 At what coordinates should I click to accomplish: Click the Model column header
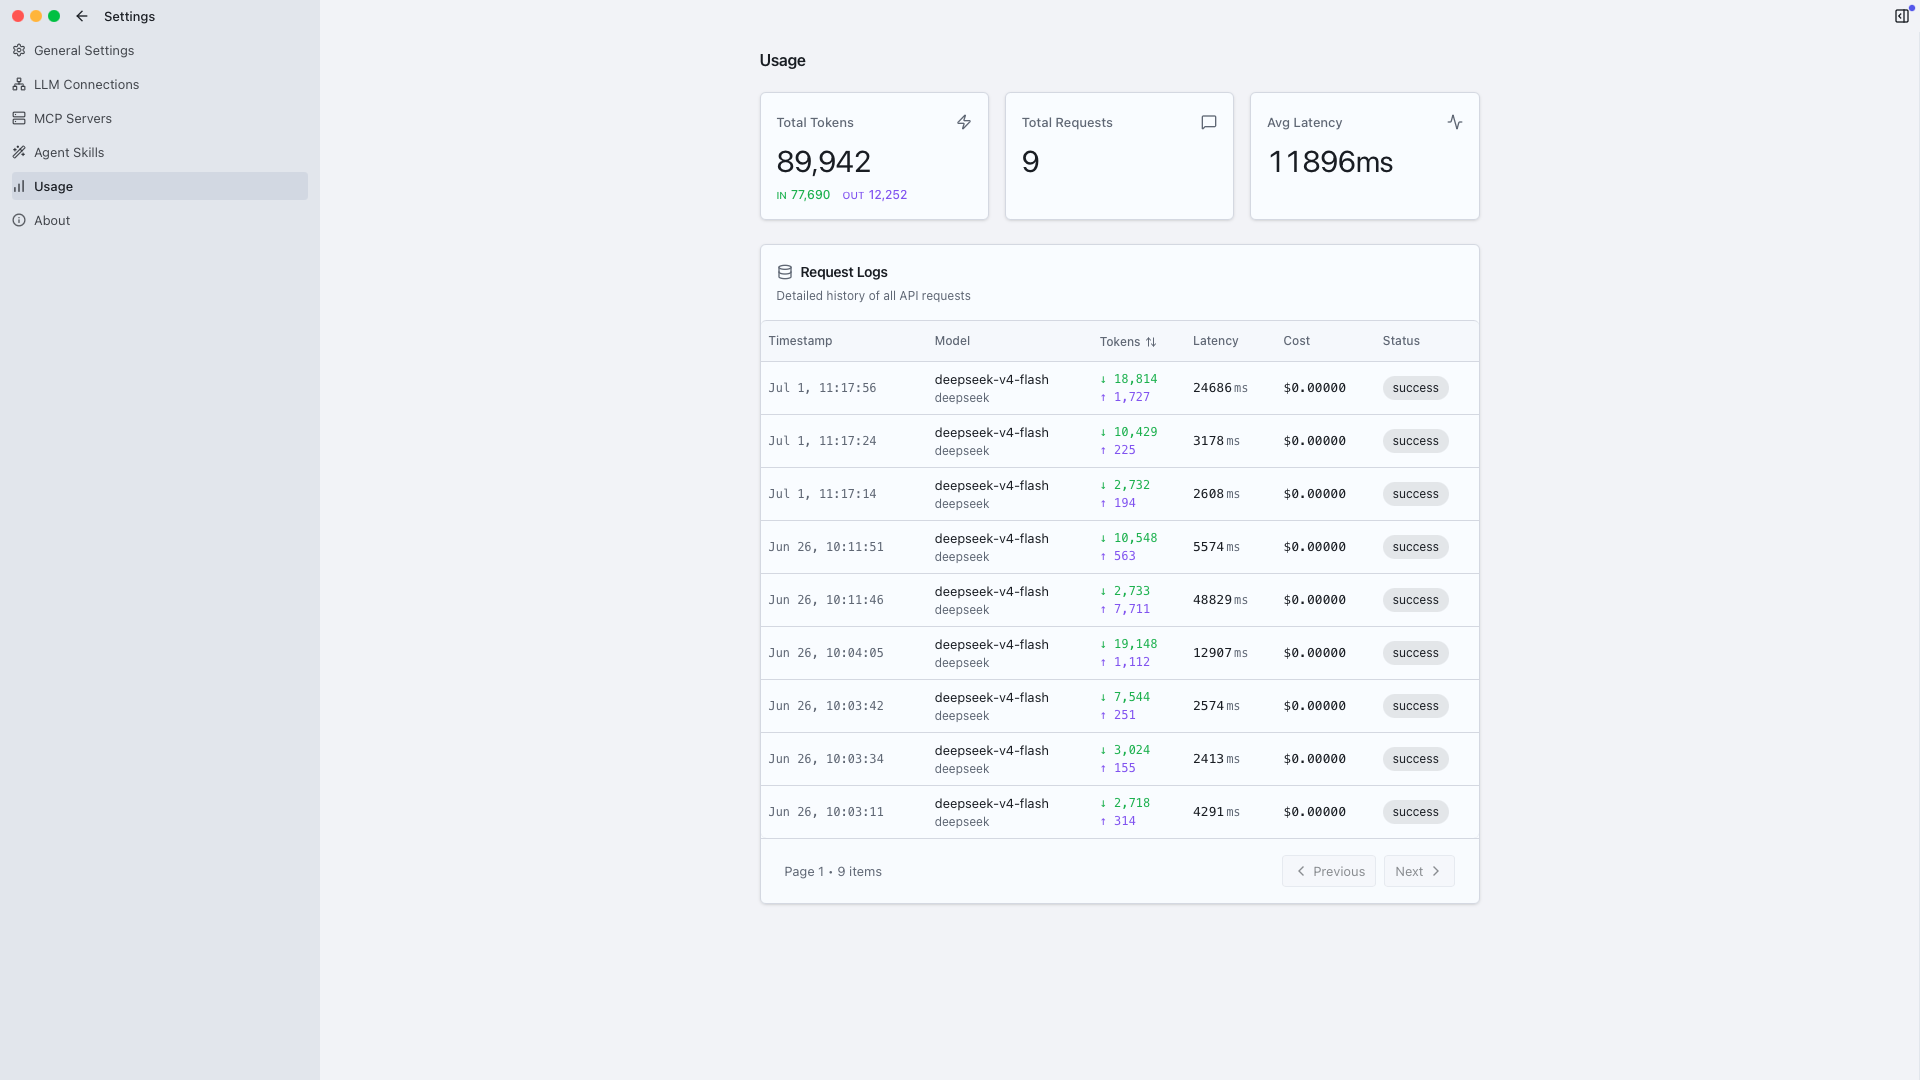point(952,341)
